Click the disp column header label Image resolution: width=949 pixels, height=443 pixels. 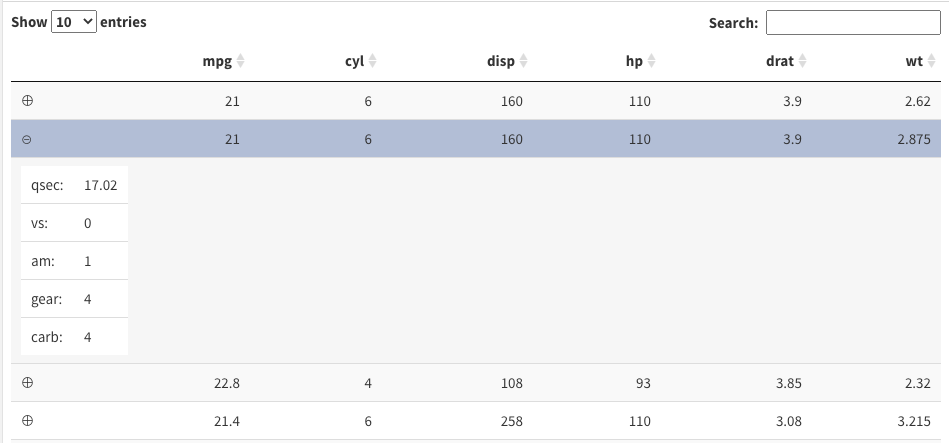[x=501, y=61]
